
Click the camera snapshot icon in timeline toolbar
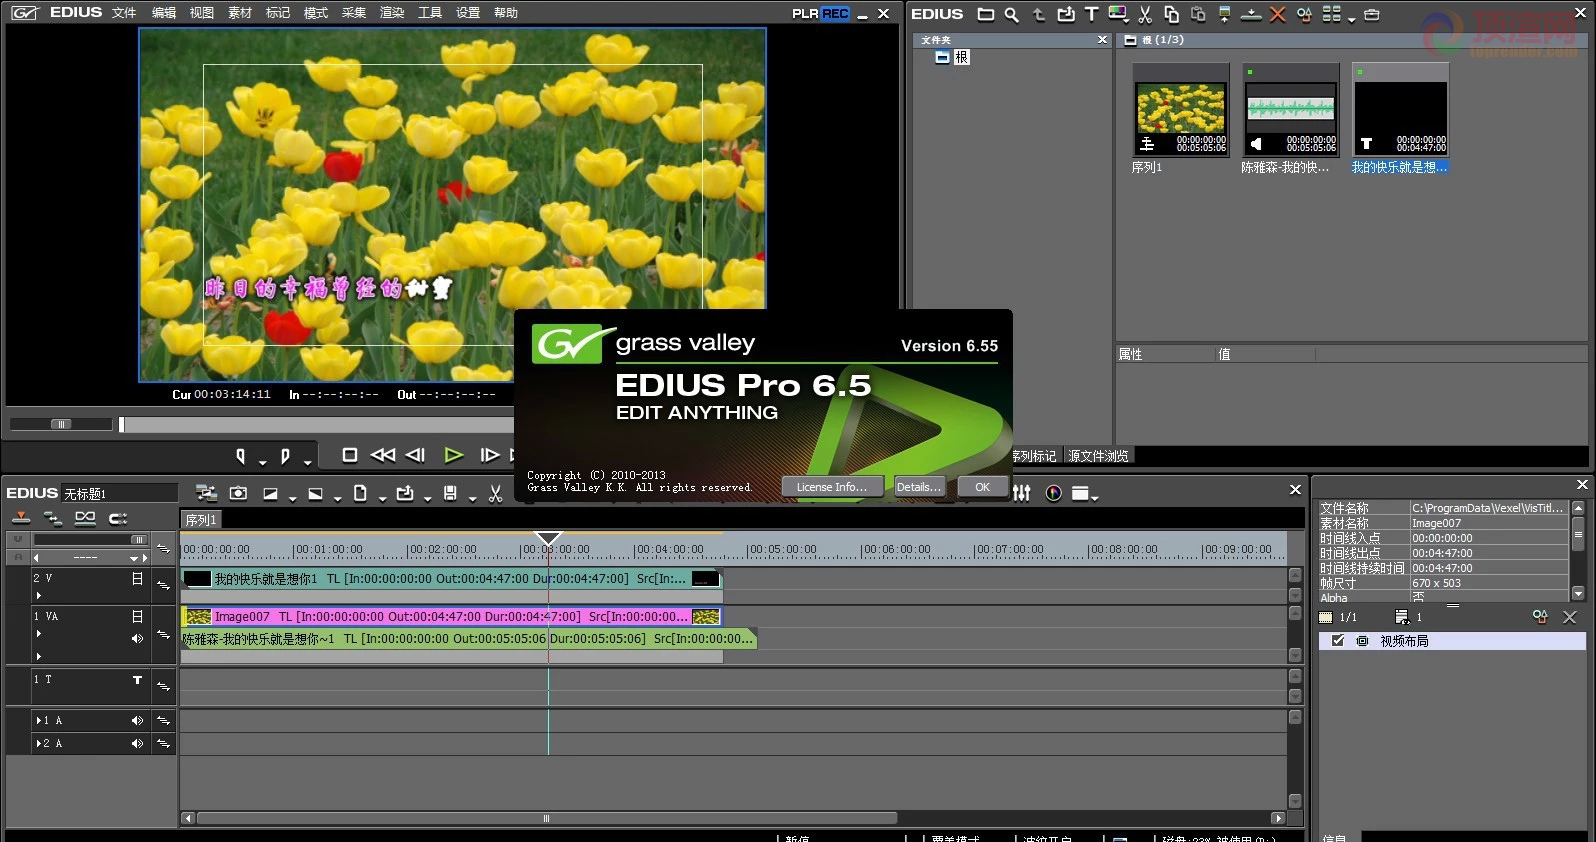[x=238, y=493]
